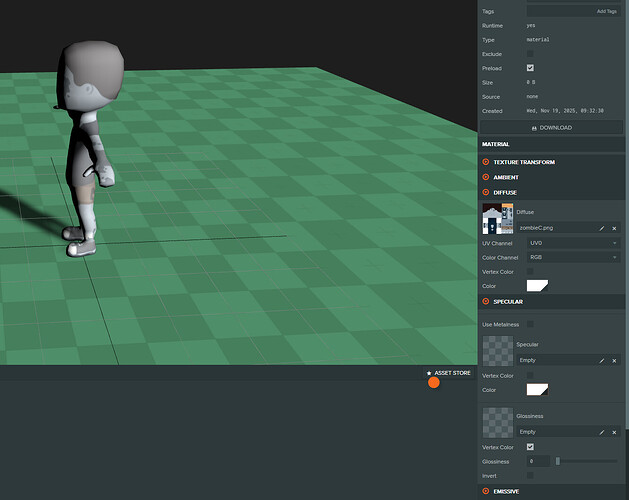The height and width of the screenshot is (500, 629).
Task: Clear the Glossiness texture slot with the x icon
Action: [614, 432]
